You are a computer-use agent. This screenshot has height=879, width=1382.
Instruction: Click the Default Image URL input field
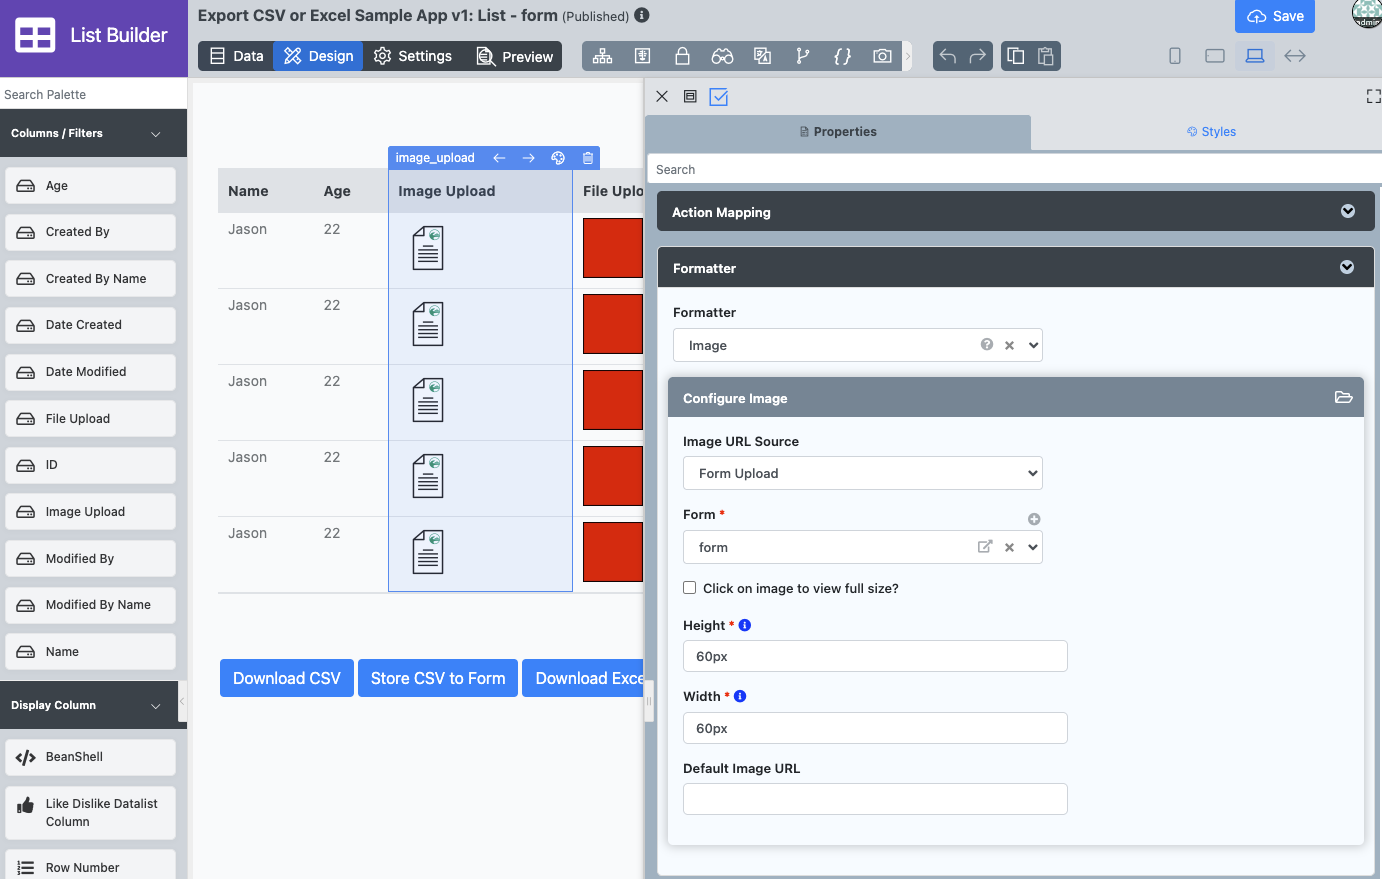point(875,799)
